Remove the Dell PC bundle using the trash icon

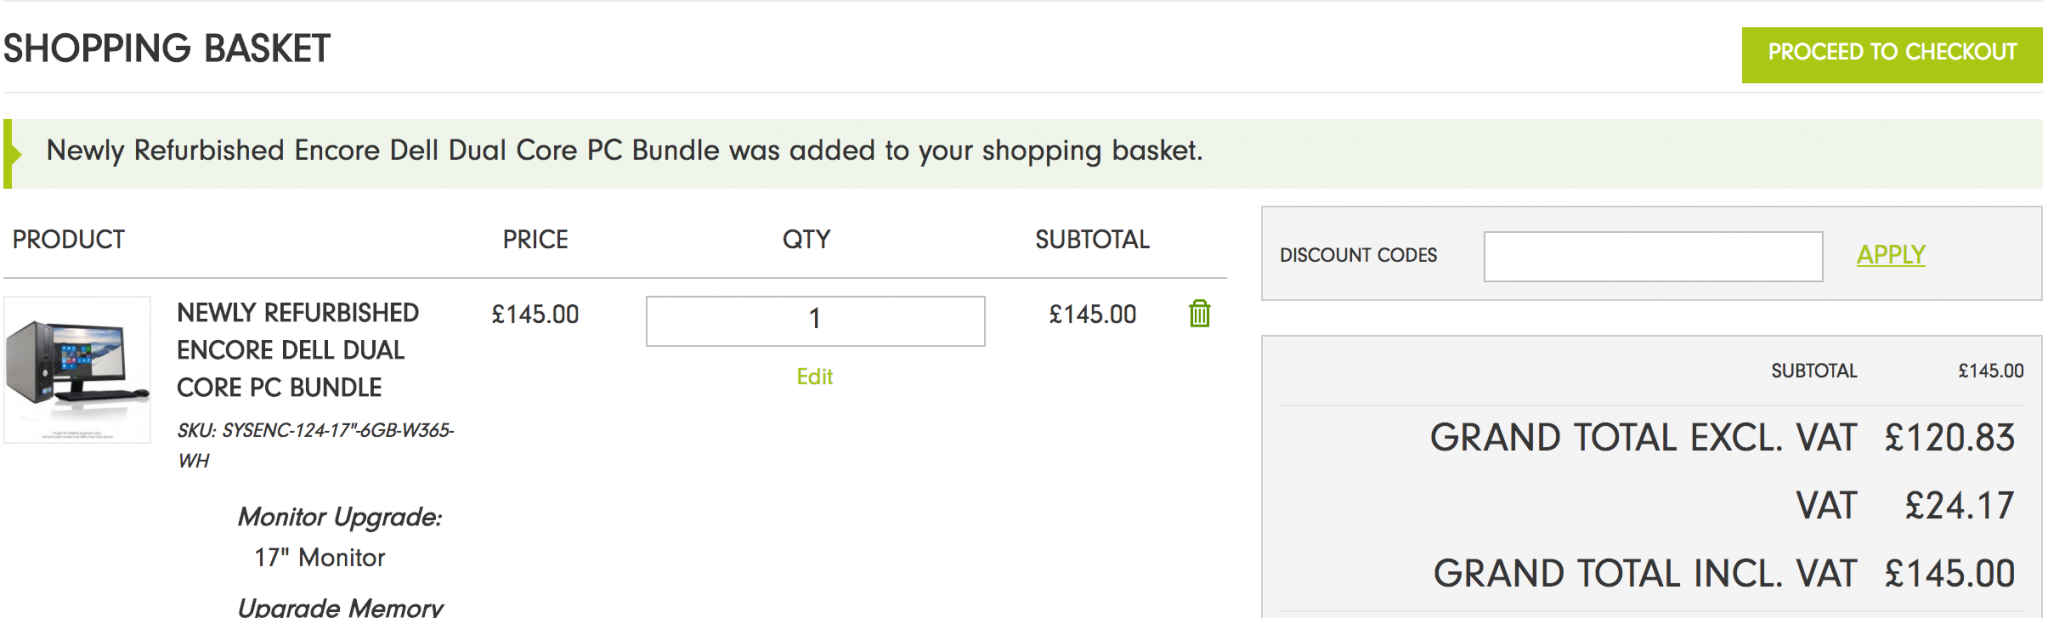pos(1199,314)
